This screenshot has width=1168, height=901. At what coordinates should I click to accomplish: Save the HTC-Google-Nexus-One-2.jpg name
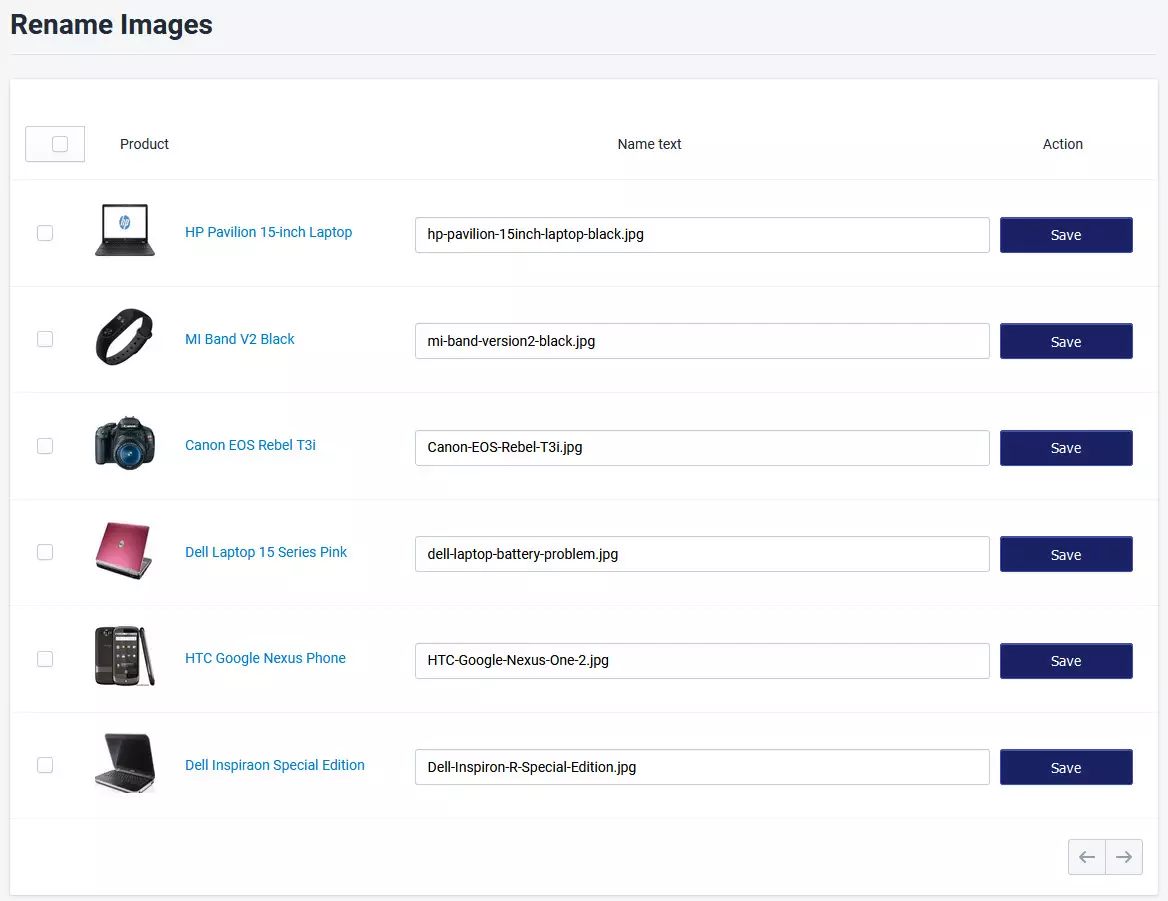tap(1066, 661)
